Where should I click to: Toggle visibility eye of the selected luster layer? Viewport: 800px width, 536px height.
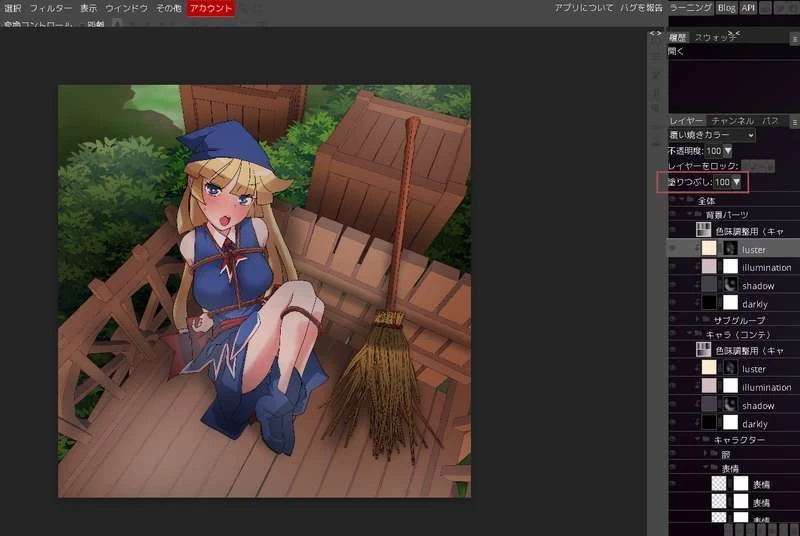click(673, 248)
